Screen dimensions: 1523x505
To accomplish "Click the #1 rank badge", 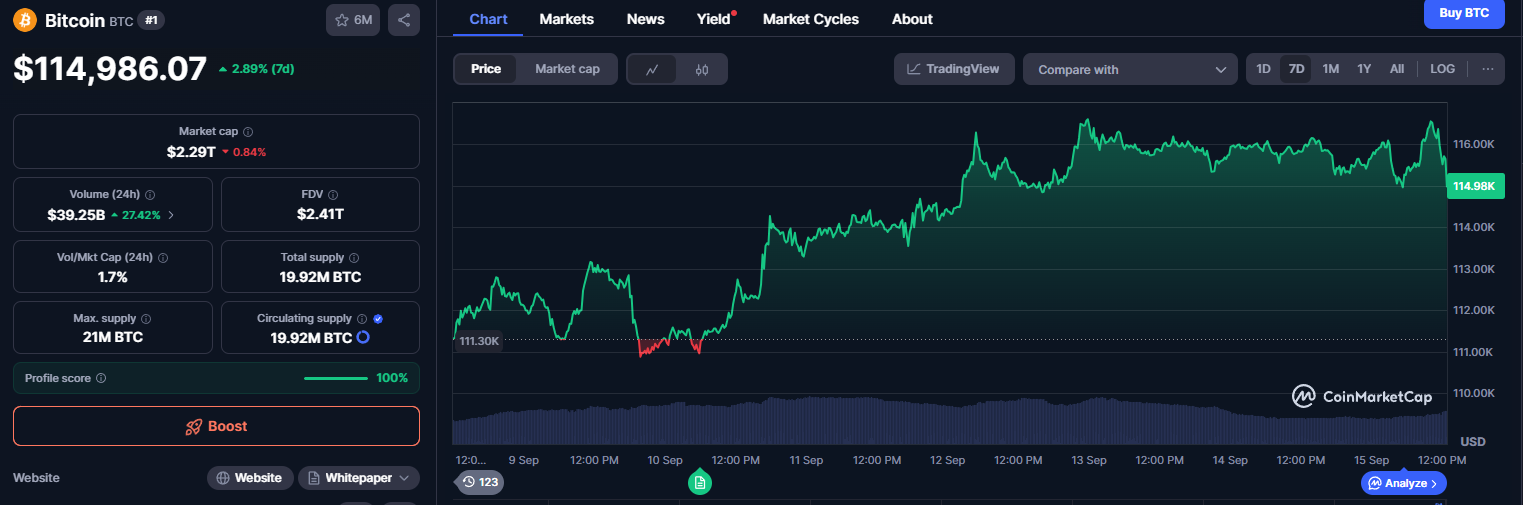I will [x=151, y=20].
